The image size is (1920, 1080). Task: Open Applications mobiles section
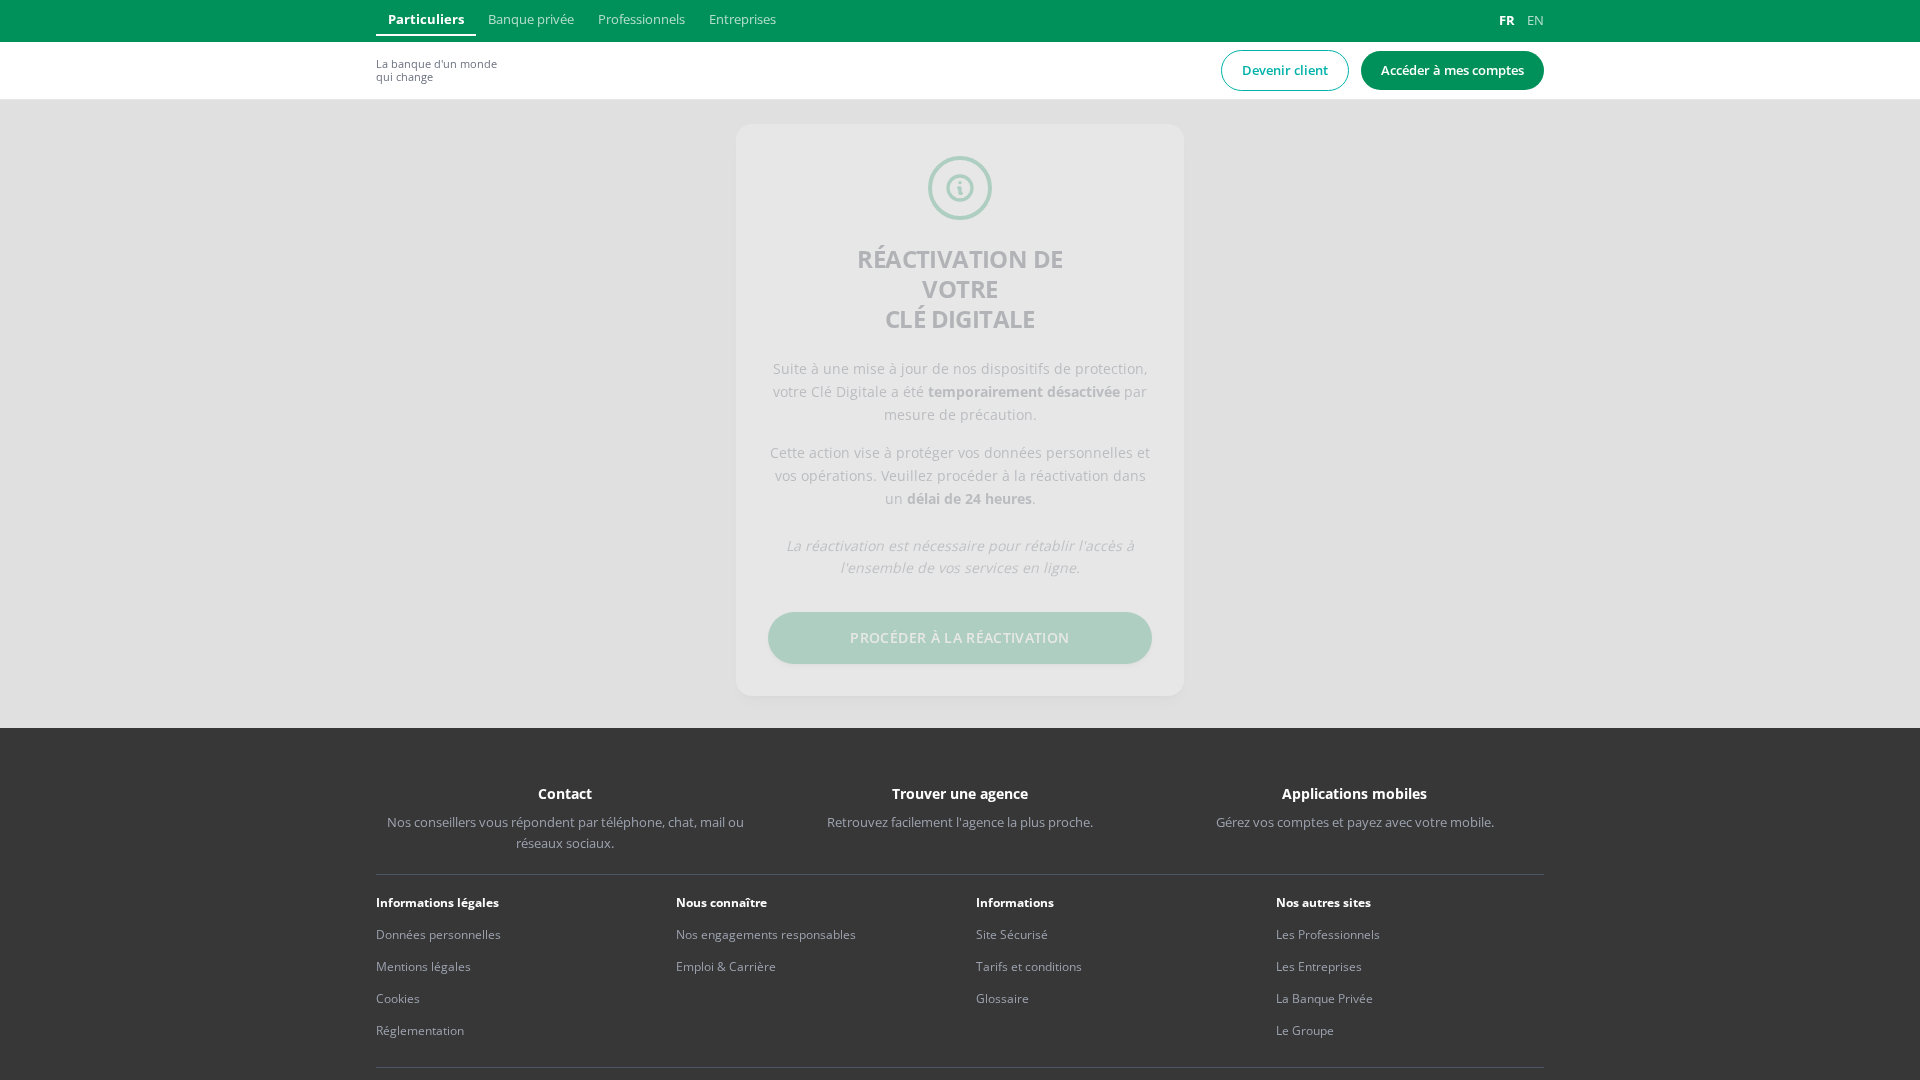pos(1354,794)
